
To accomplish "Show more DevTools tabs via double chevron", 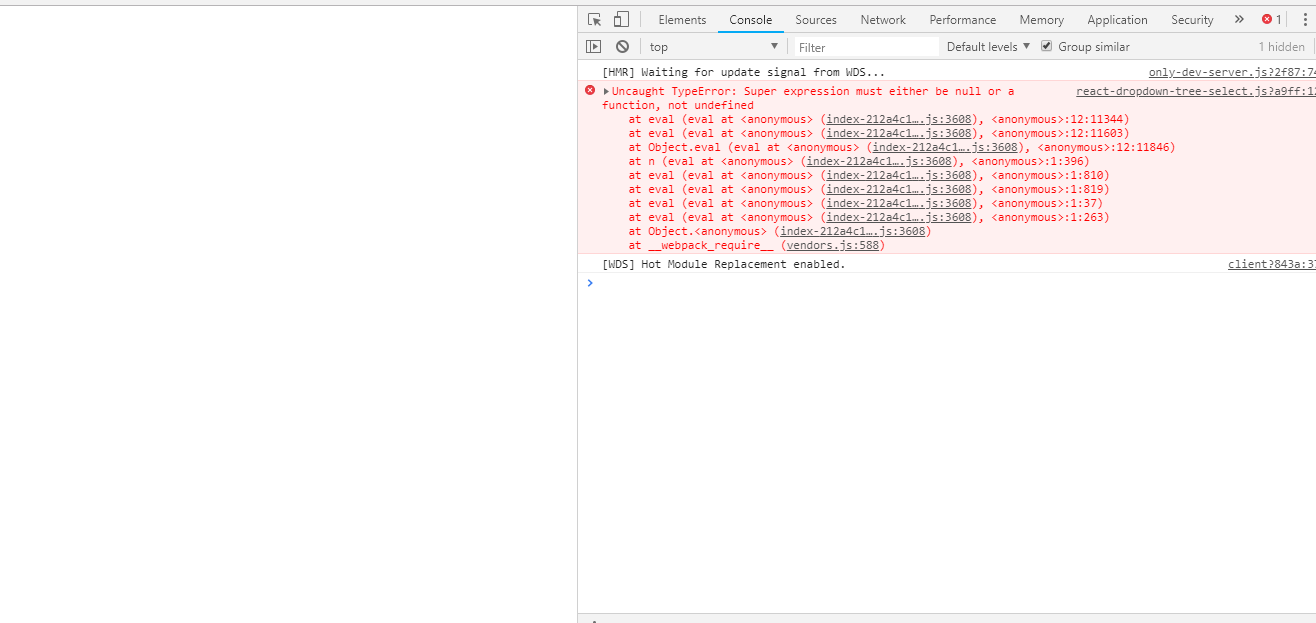I will coord(1239,19).
